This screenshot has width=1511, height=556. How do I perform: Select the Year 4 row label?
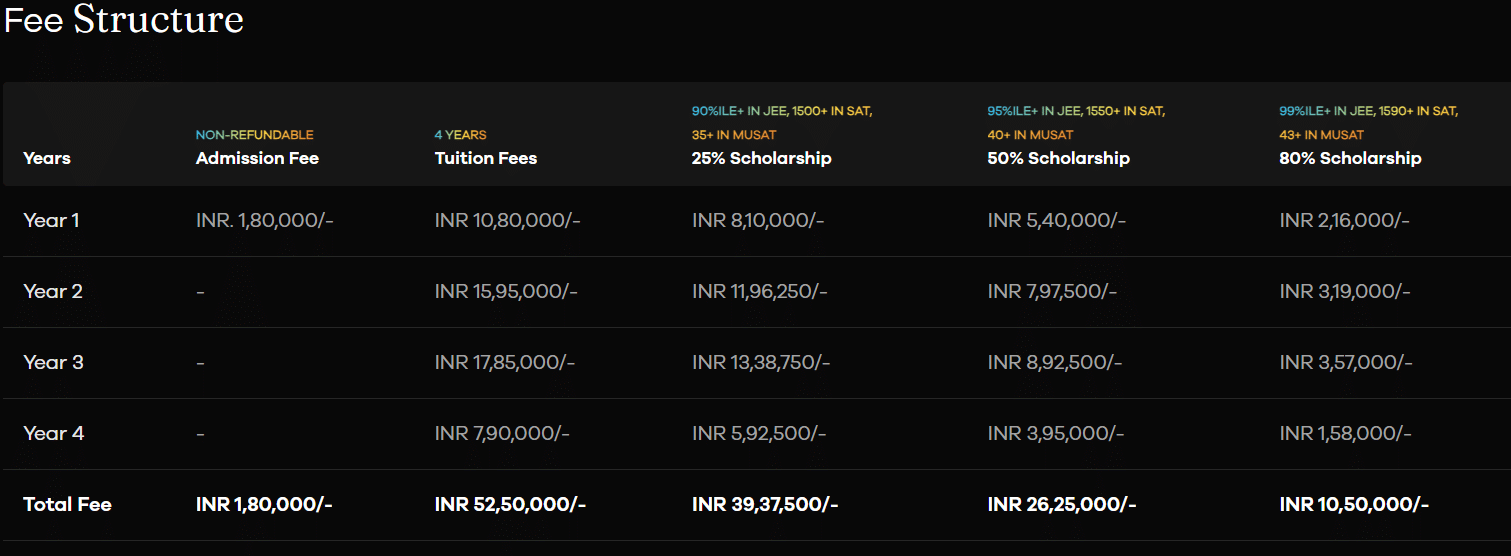tap(53, 433)
